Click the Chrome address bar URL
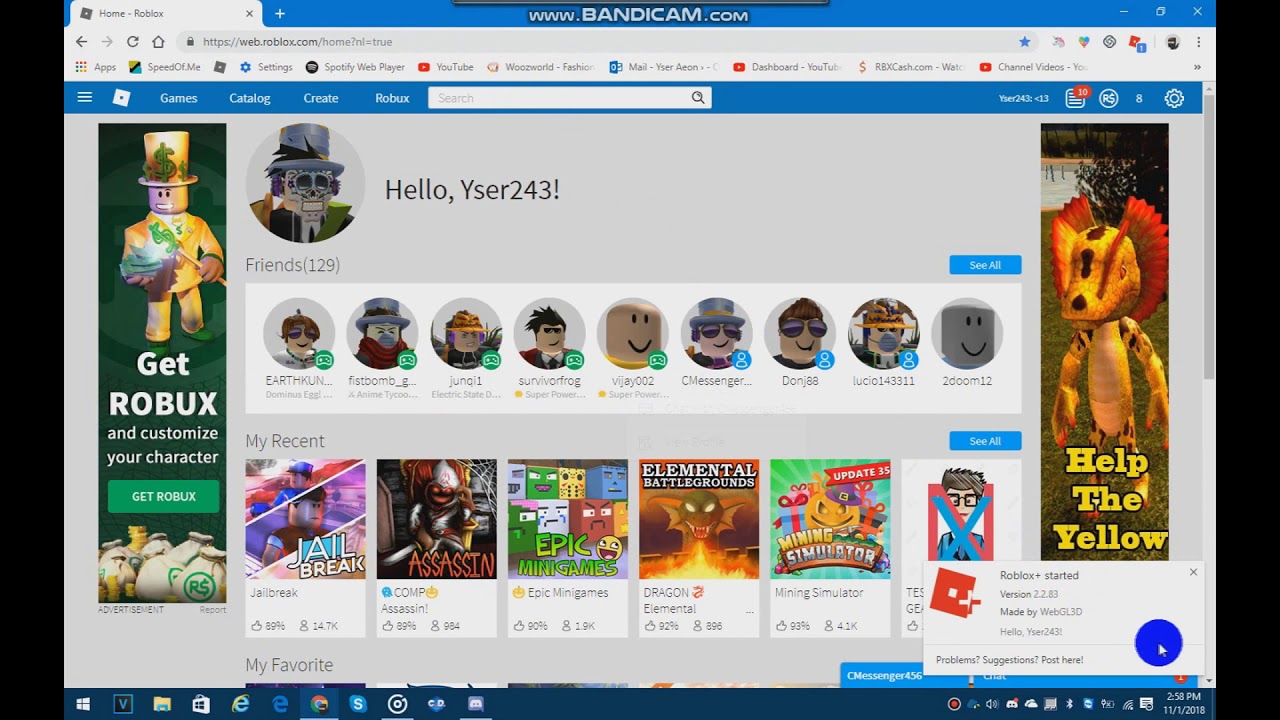1280x720 pixels. [298, 42]
